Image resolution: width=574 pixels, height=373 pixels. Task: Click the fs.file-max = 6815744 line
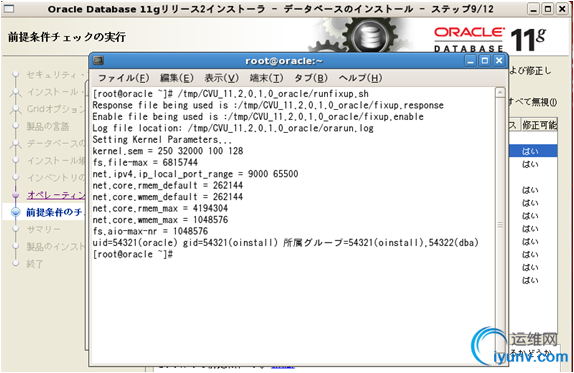(145, 162)
